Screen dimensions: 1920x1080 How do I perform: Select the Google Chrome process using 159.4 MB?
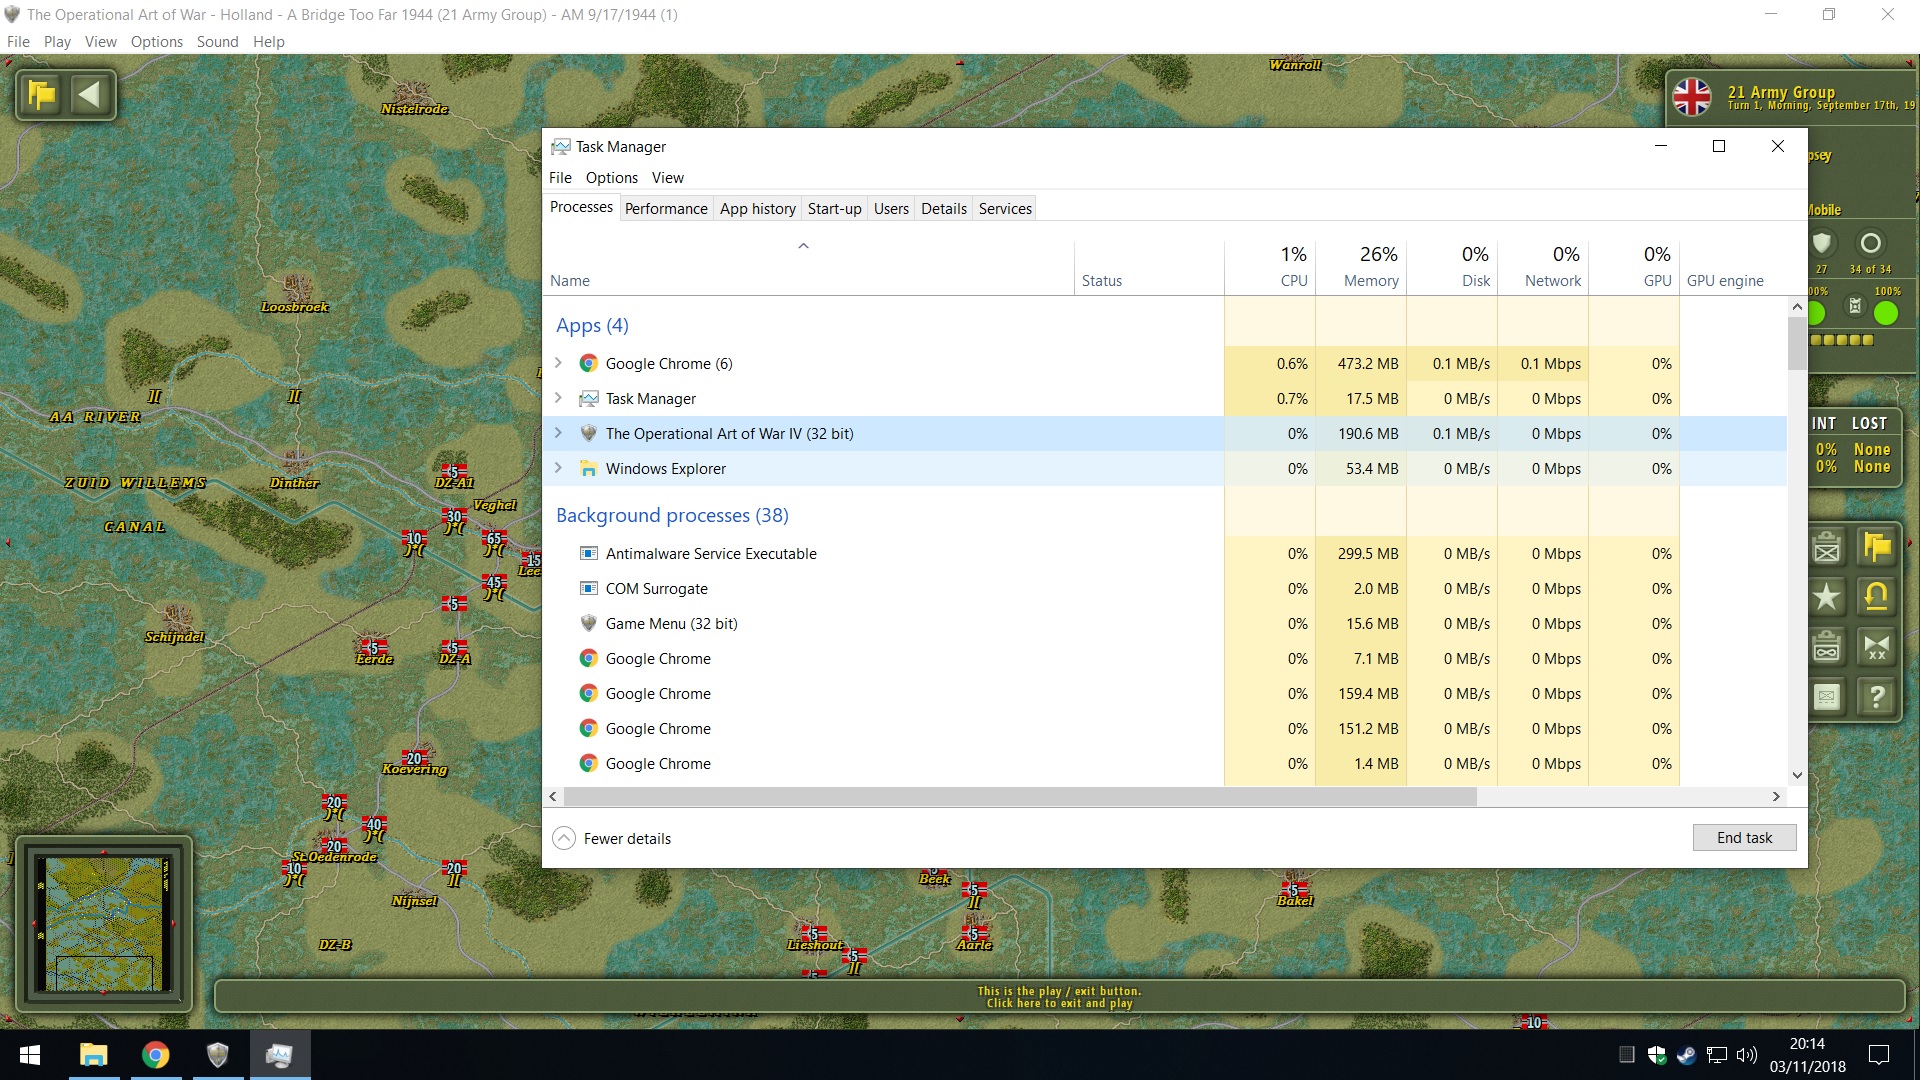pyautogui.click(x=1165, y=693)
